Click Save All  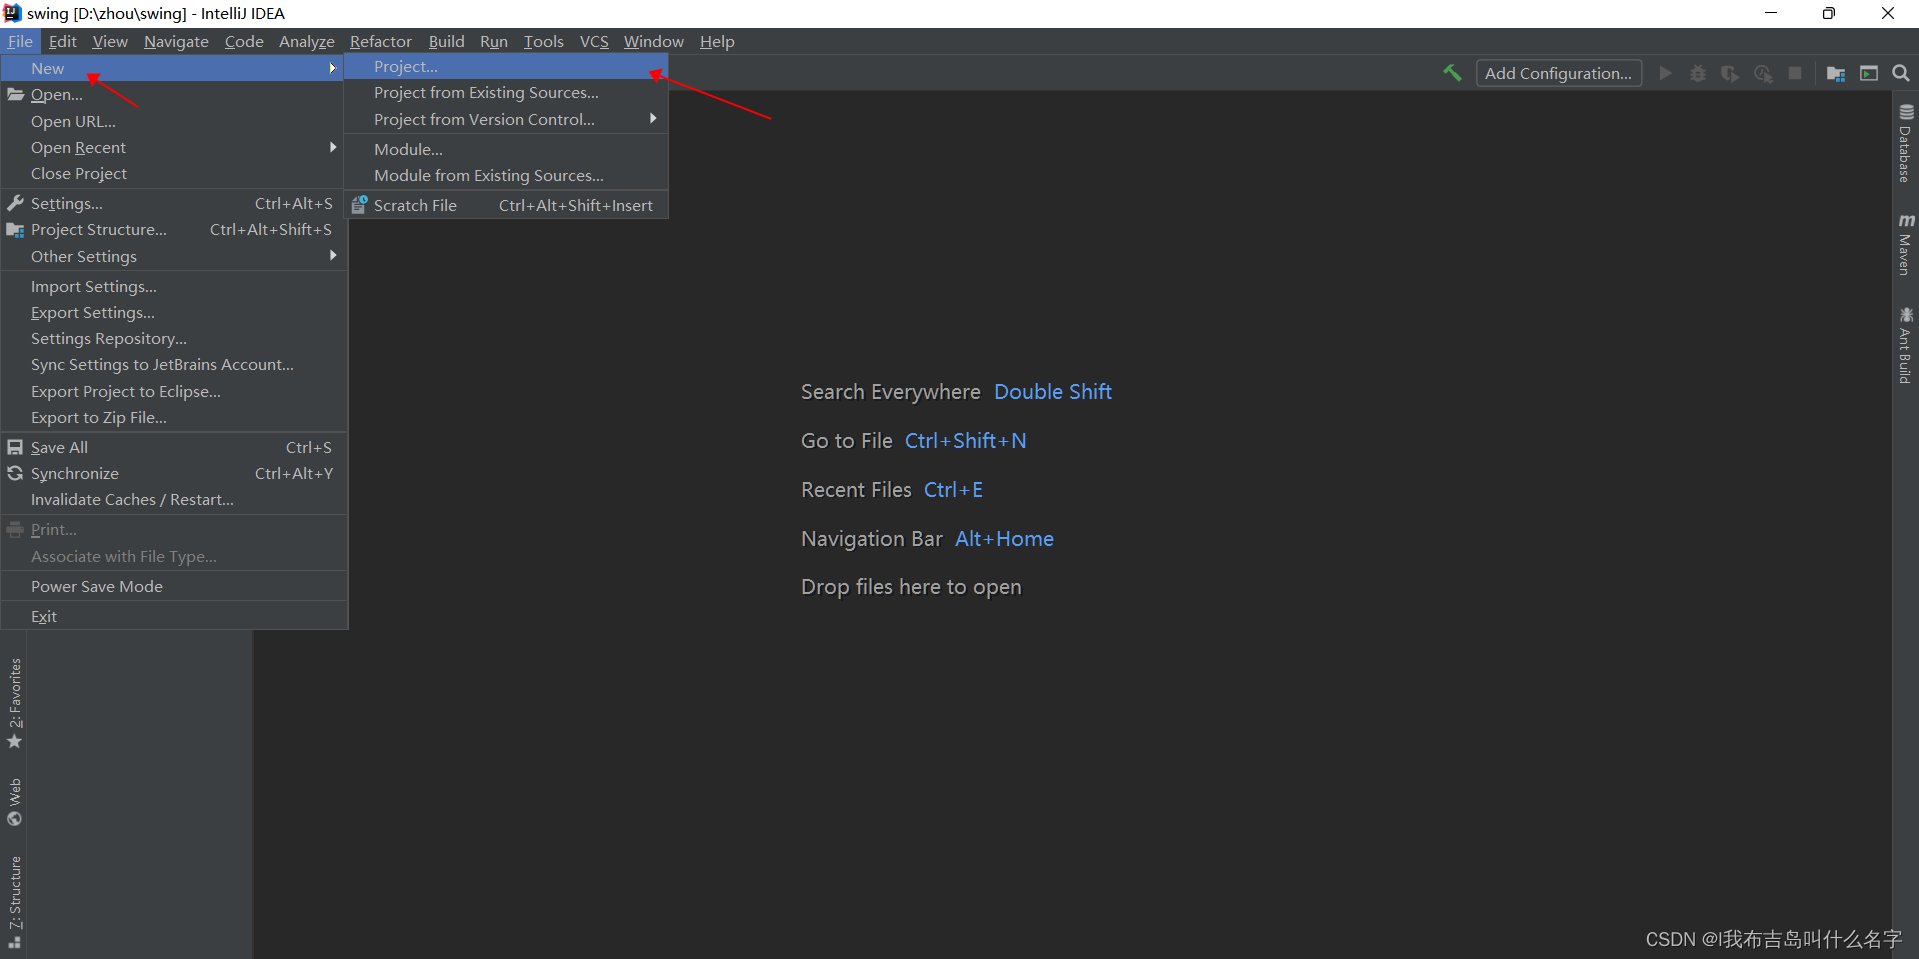tap(174, 447)
